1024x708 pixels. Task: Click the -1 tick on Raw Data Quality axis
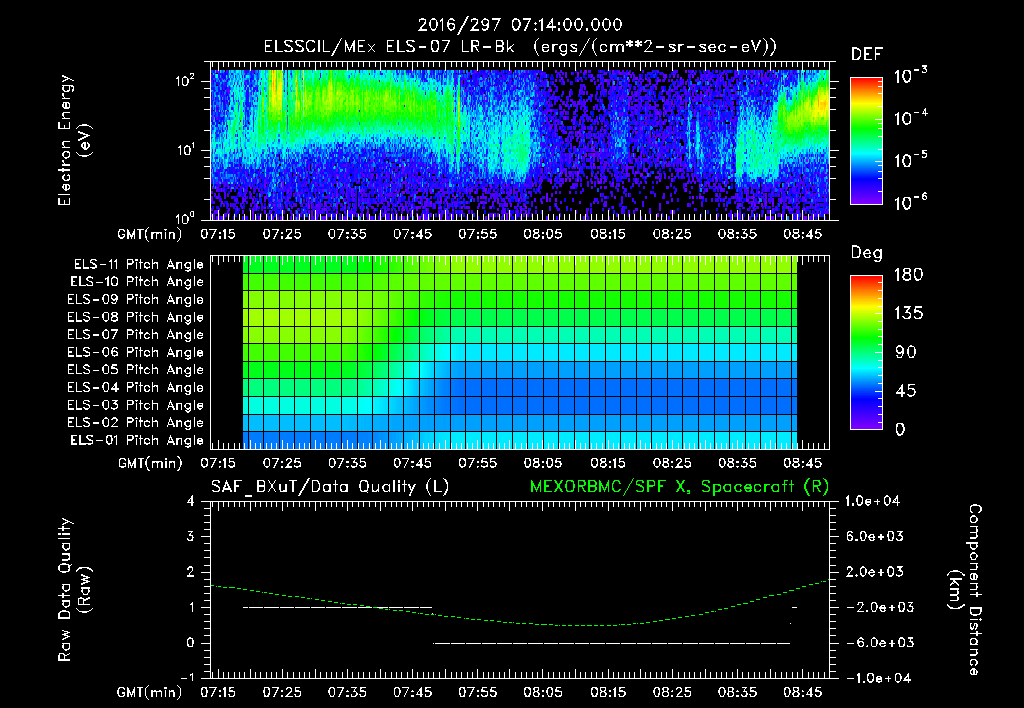point(187,677)
